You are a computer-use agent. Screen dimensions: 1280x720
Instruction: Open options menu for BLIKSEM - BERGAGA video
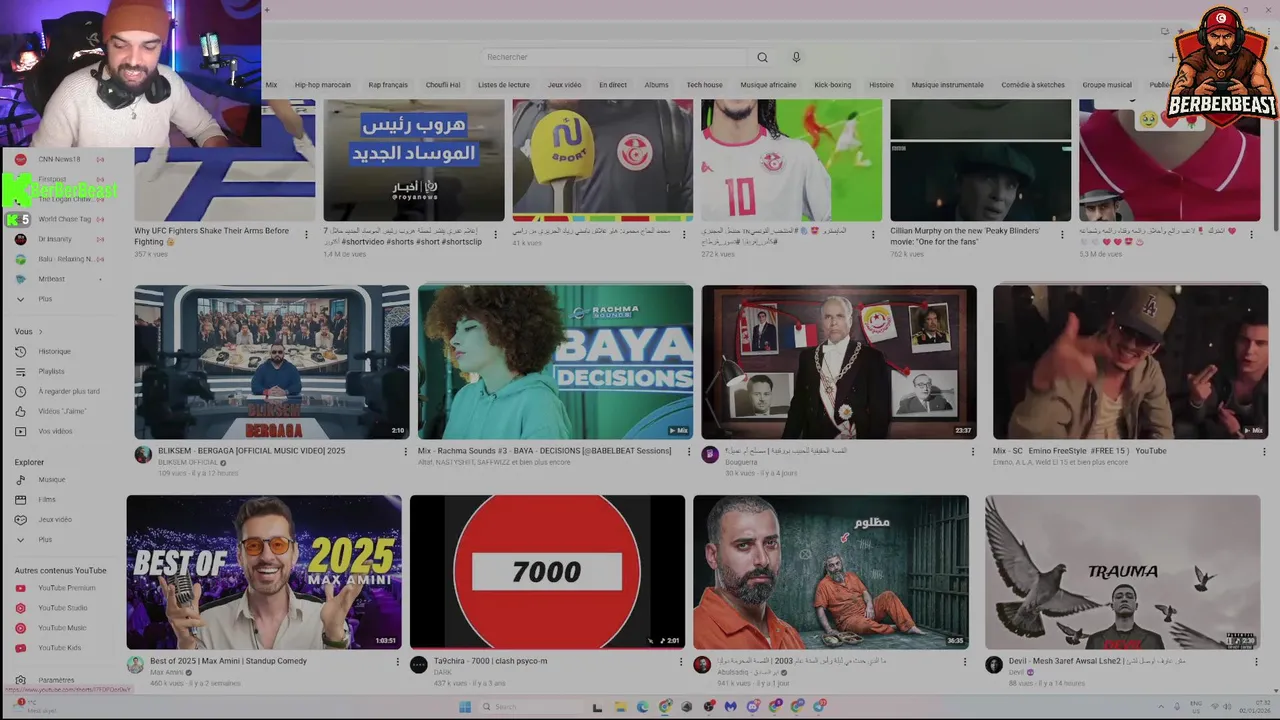pyautogui.click(x=405, y=452)
